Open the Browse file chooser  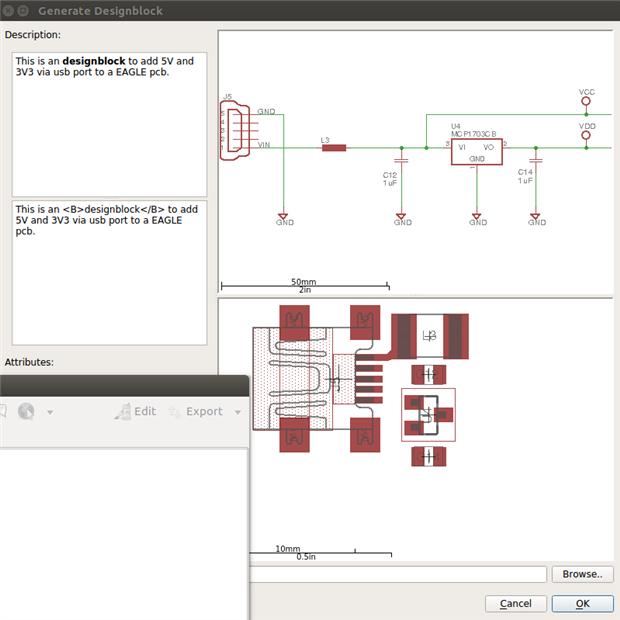(x=581, y=574)
